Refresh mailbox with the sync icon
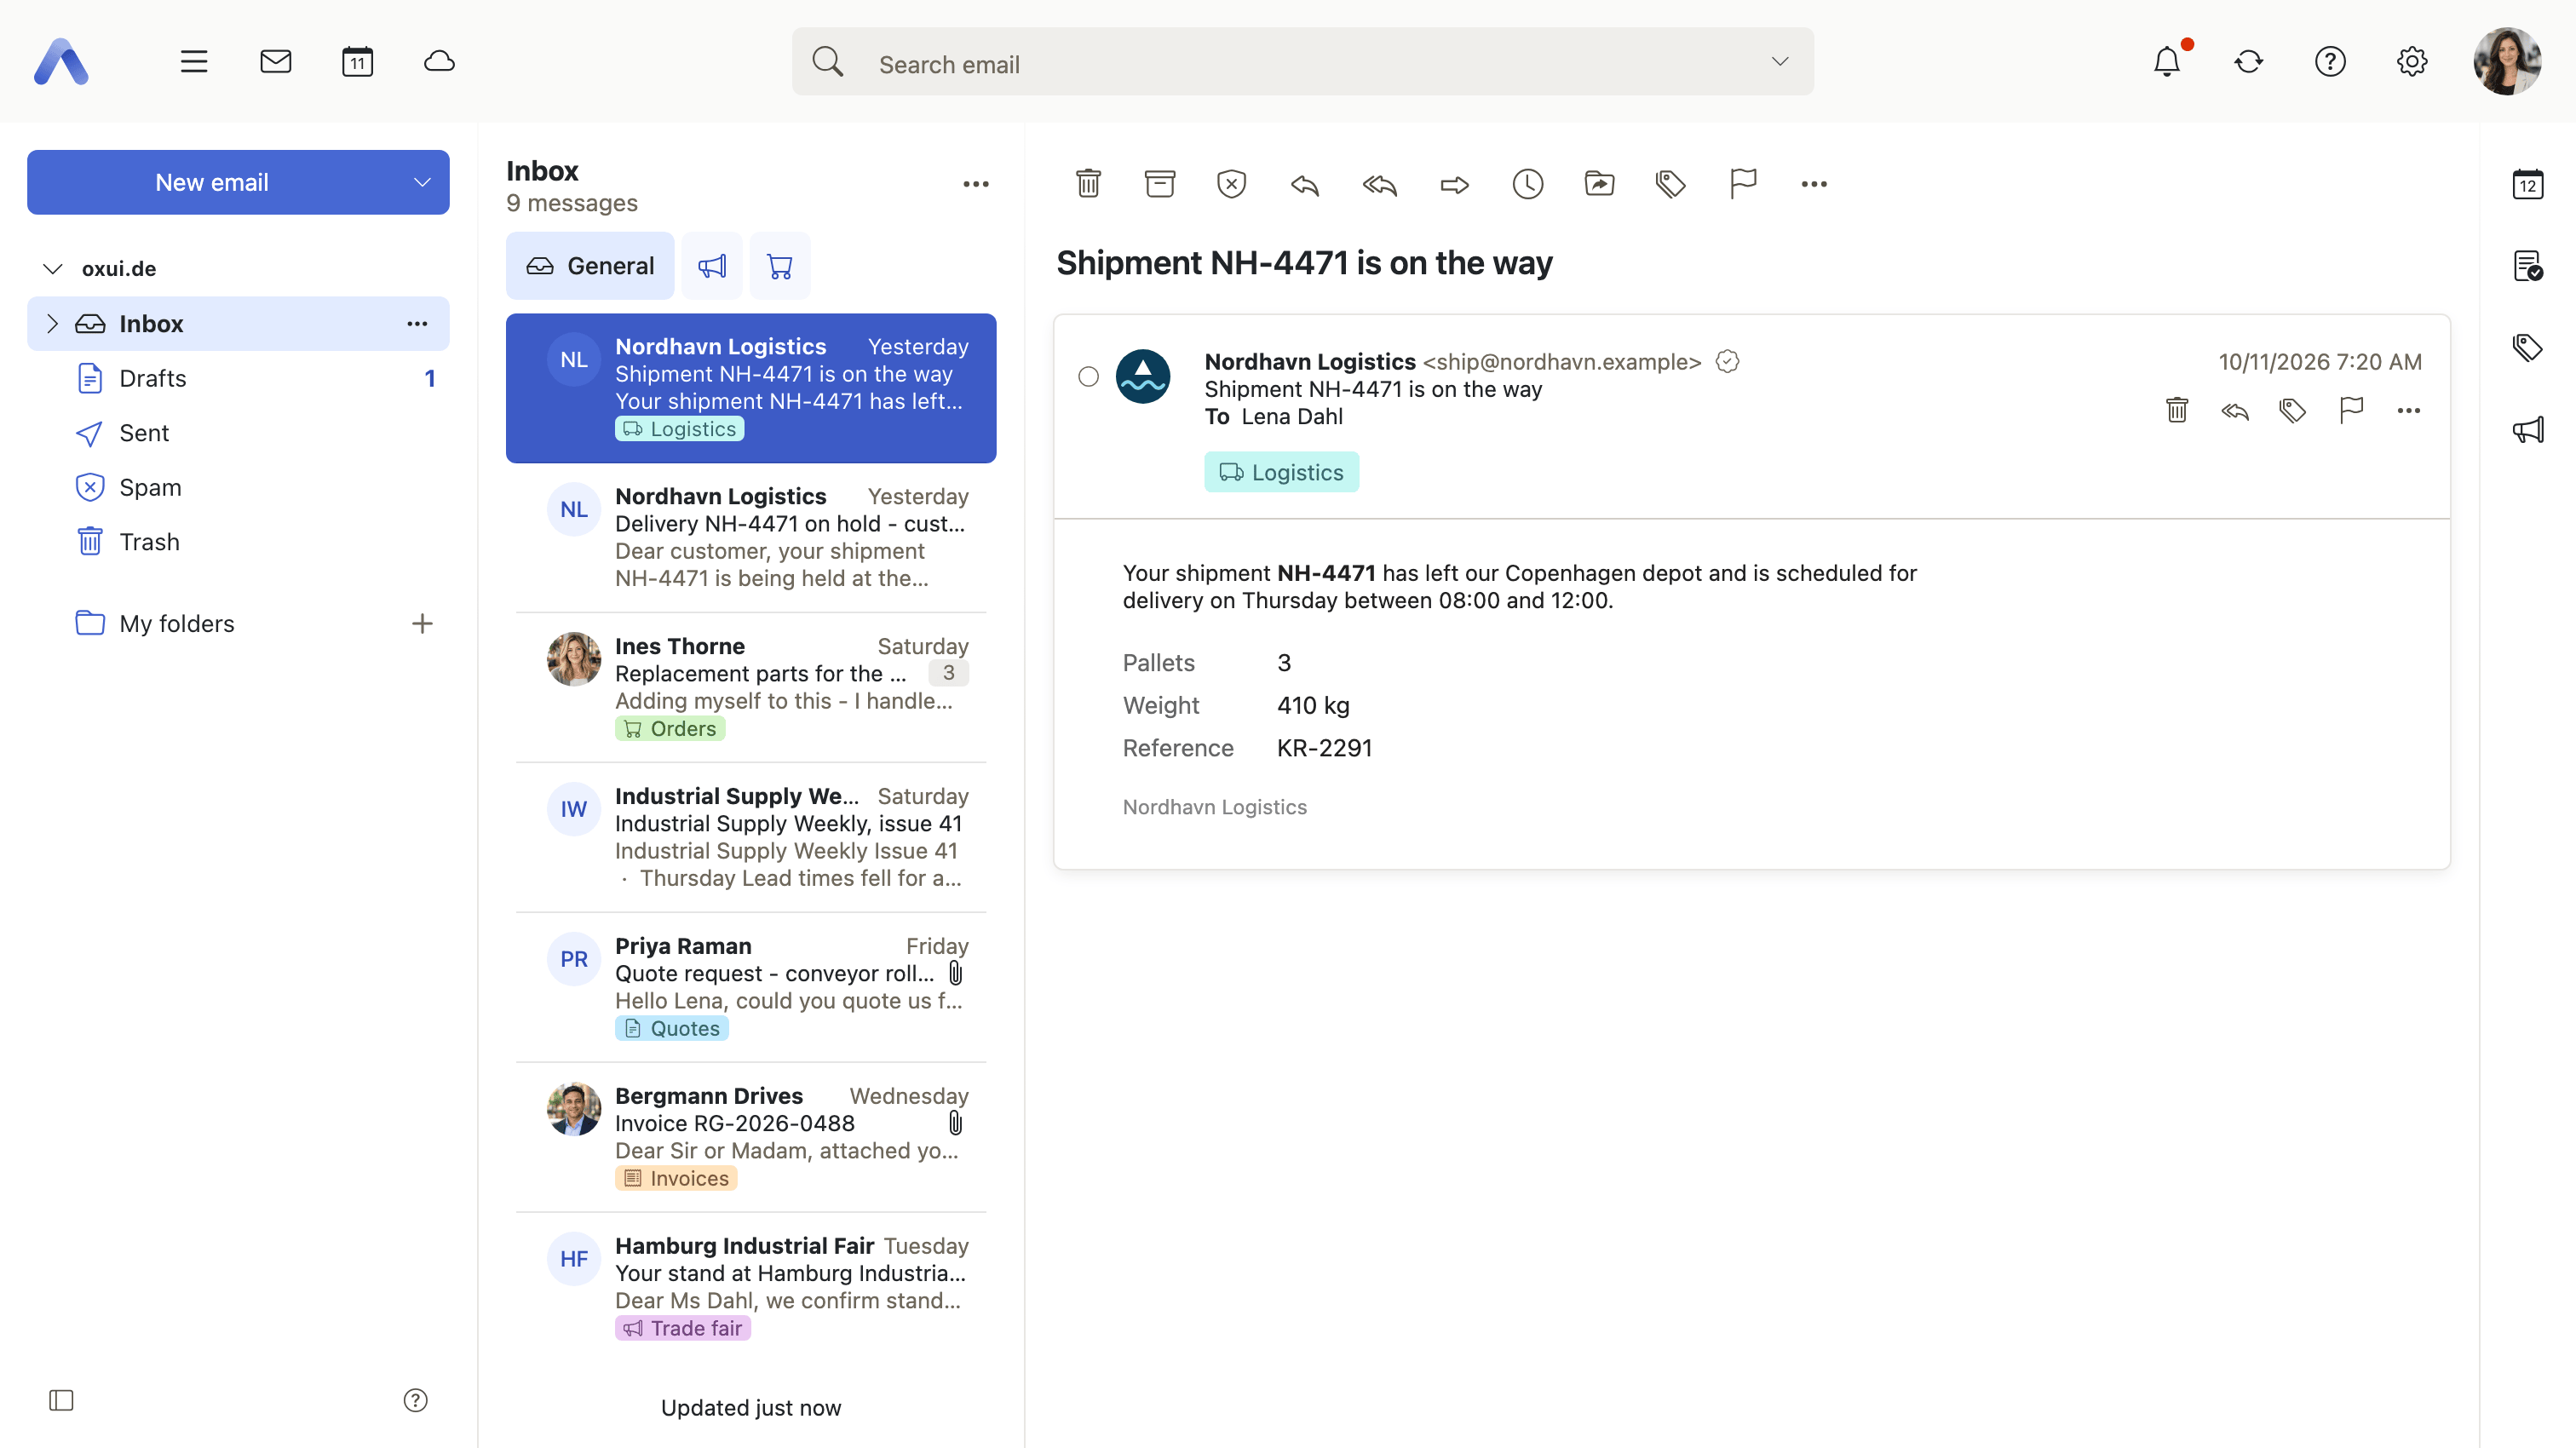This screenshot has width=2576, height=1448. [2249, 62]
